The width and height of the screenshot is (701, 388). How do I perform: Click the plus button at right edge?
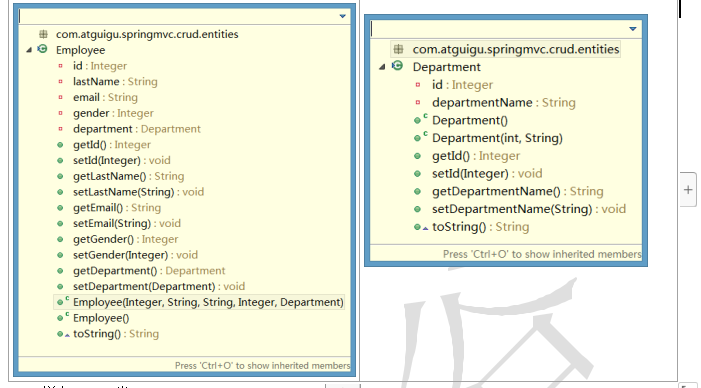(688, 190)
